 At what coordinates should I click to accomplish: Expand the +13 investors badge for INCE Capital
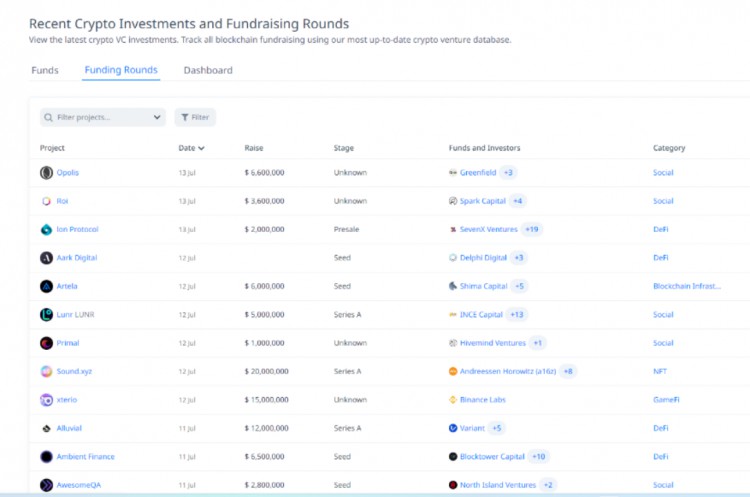pos(517,315)
